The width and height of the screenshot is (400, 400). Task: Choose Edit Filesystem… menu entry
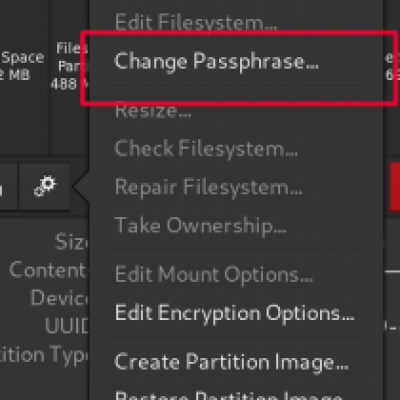click(196, 22)
